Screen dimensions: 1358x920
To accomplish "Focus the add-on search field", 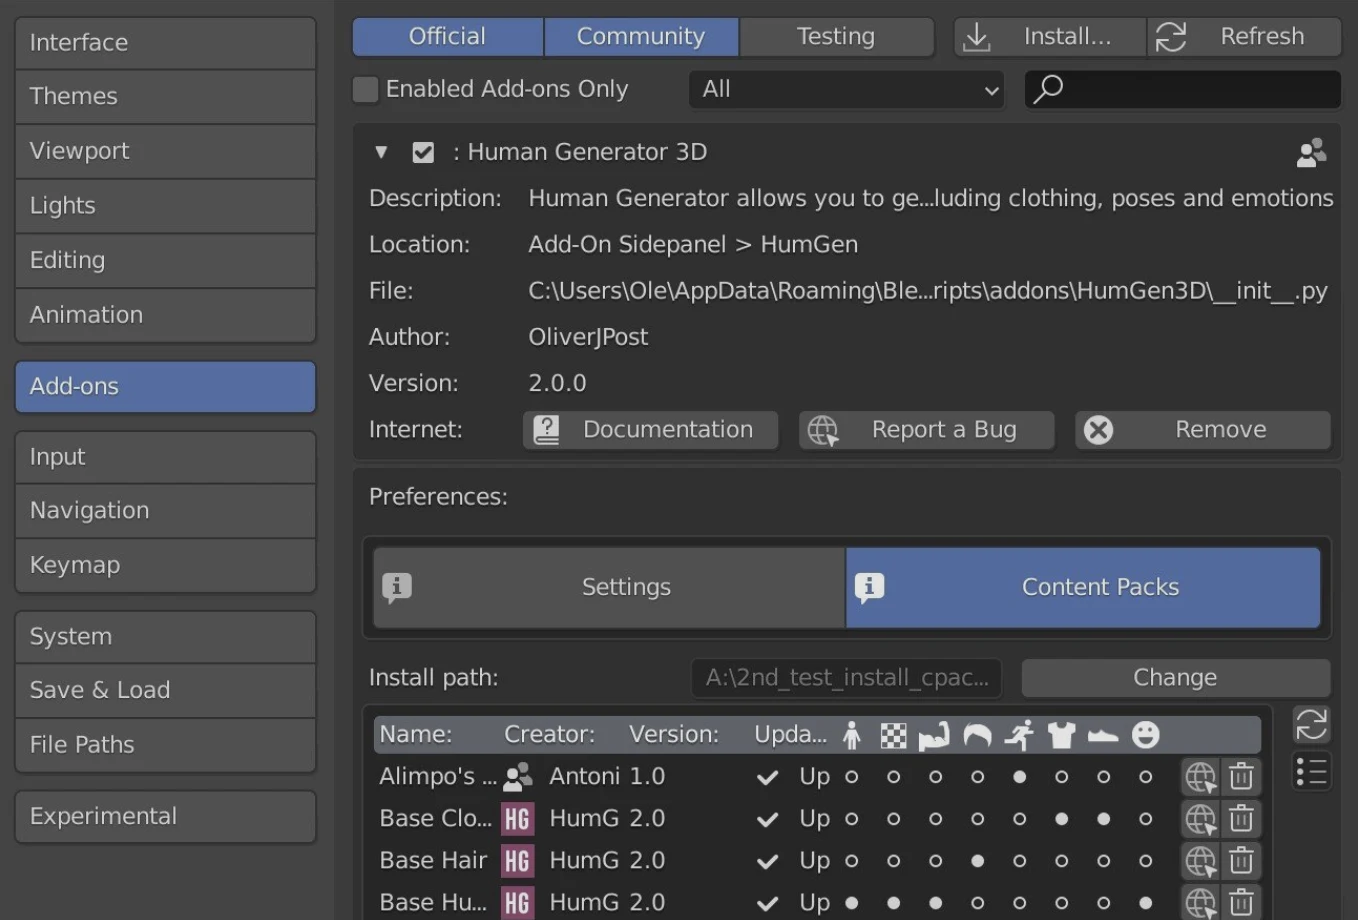I will pyautogui.click(x=1183, y=90).
